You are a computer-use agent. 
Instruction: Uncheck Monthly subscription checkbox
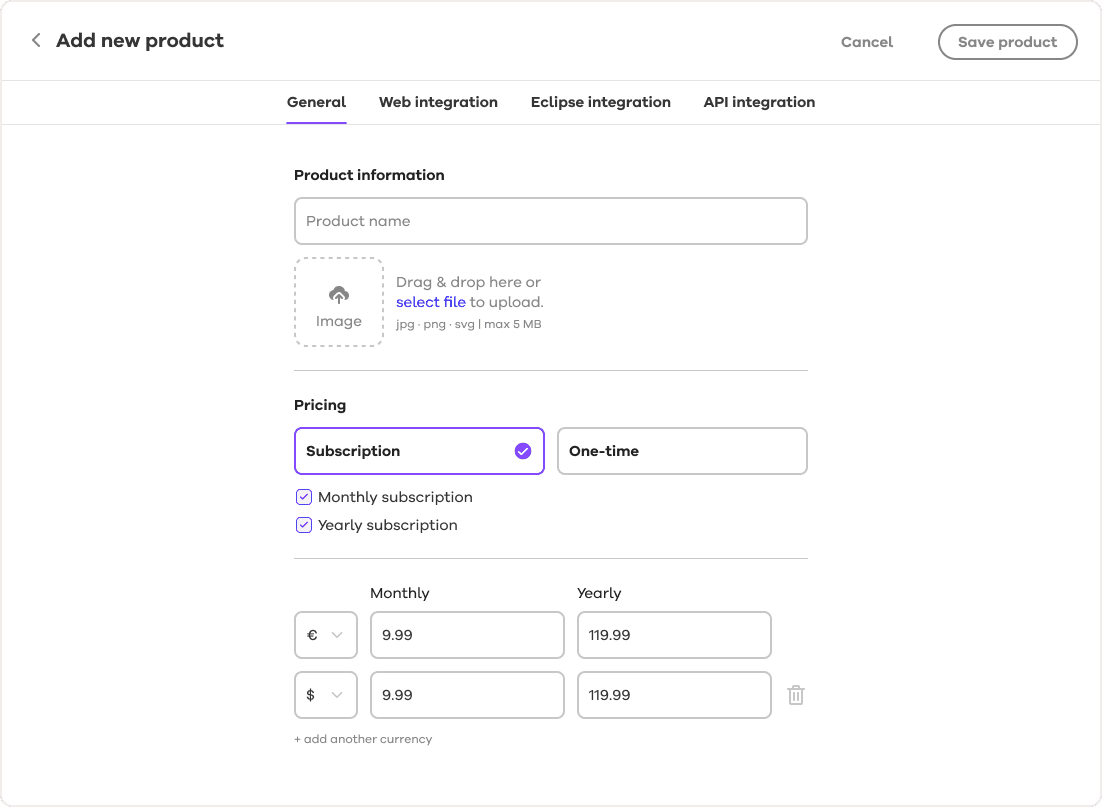tap(304, 497)
